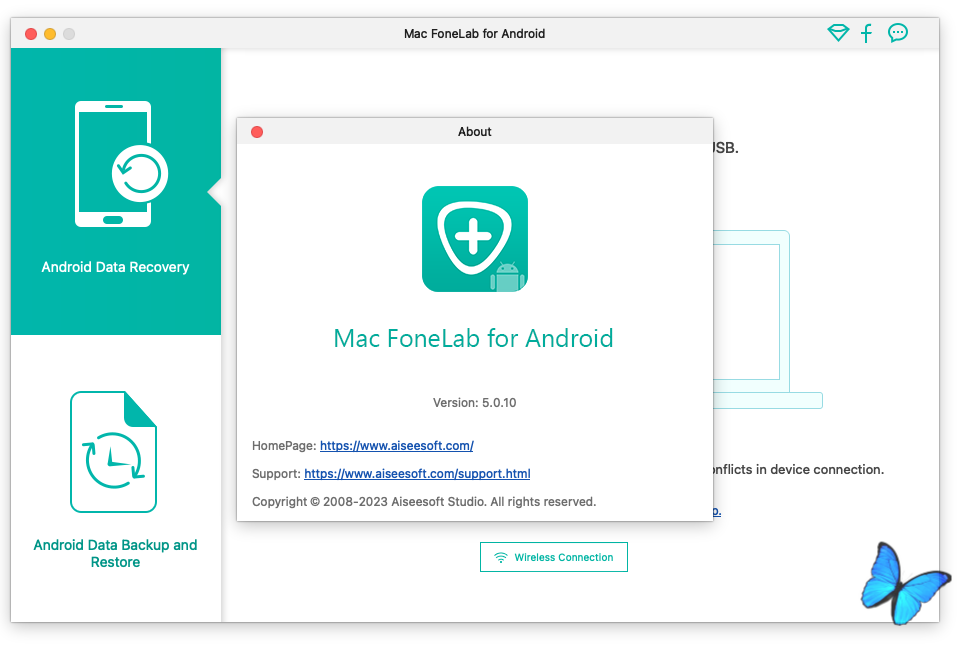Viewport: 962px width, 648px height.
Task: Click the Version: 5.0.10 text
Action: click(474, 403)
